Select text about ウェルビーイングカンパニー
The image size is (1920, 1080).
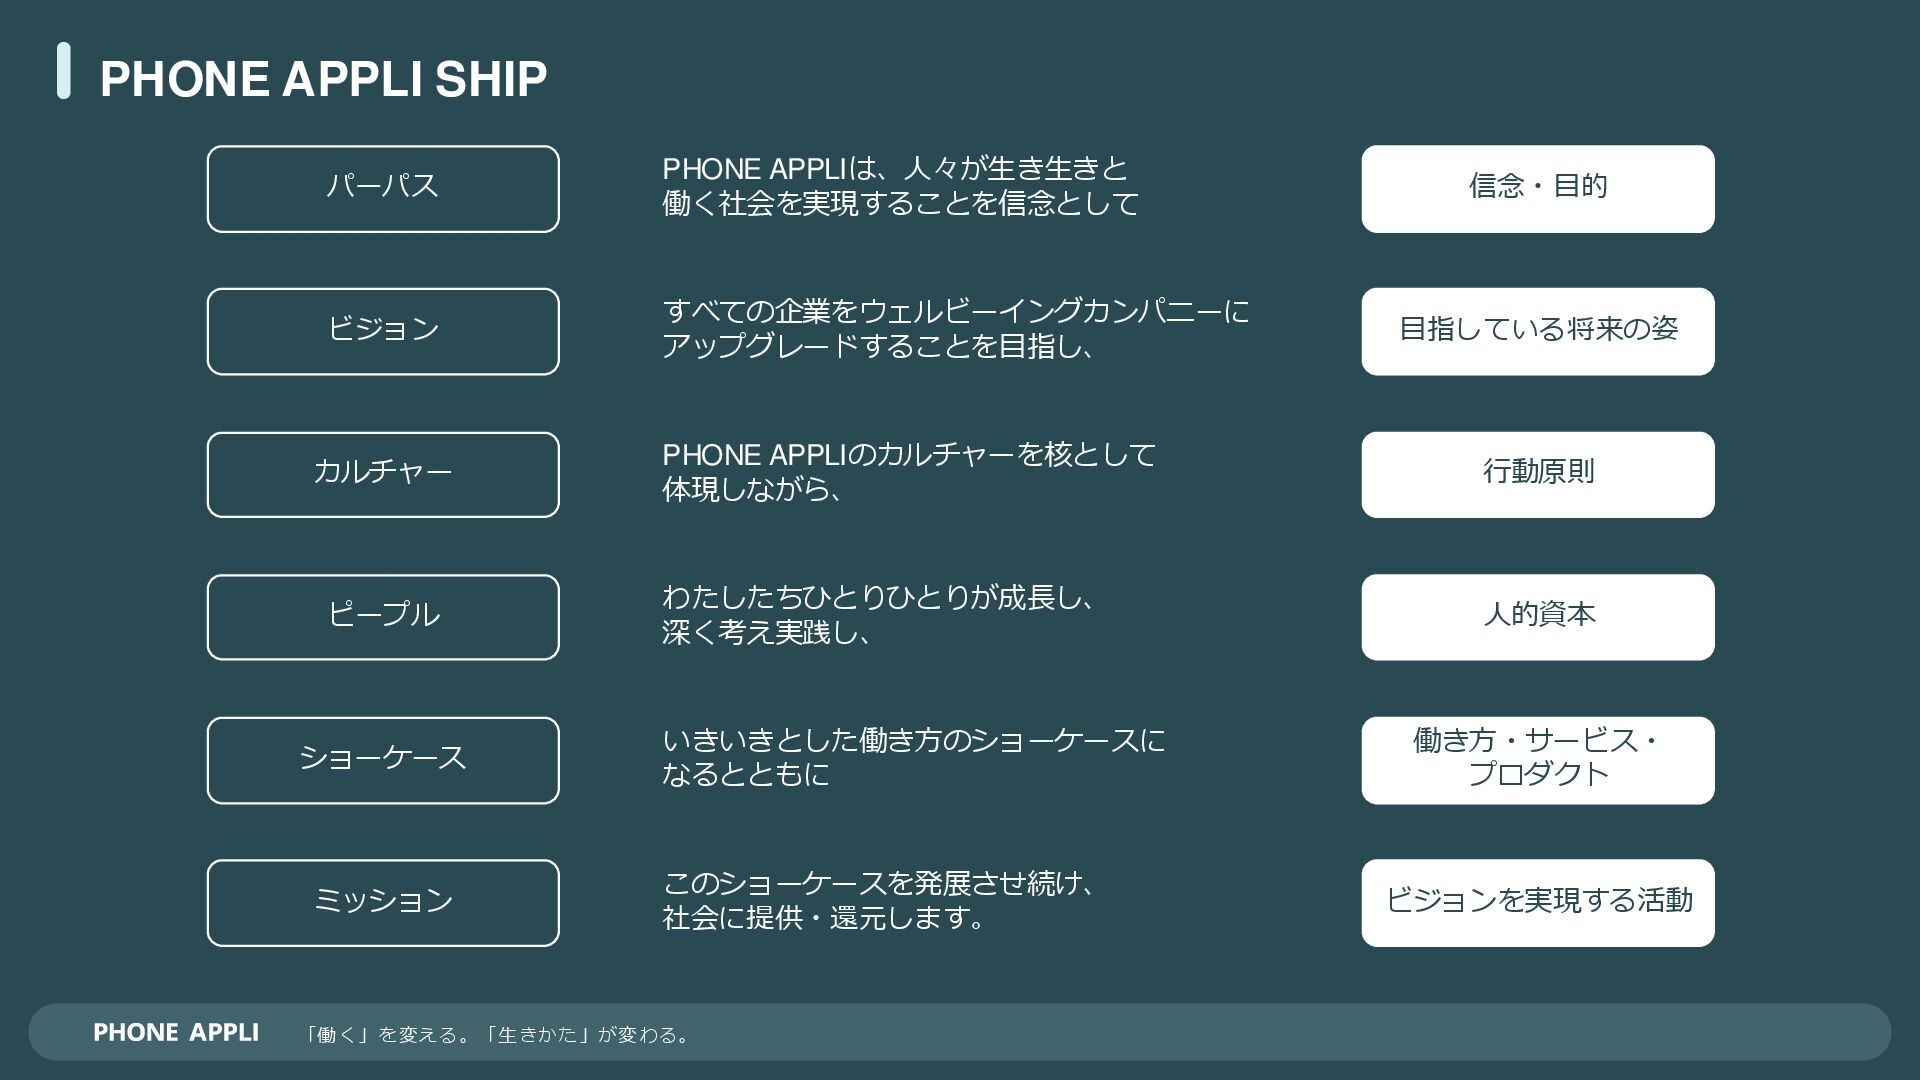click(956, 329)
